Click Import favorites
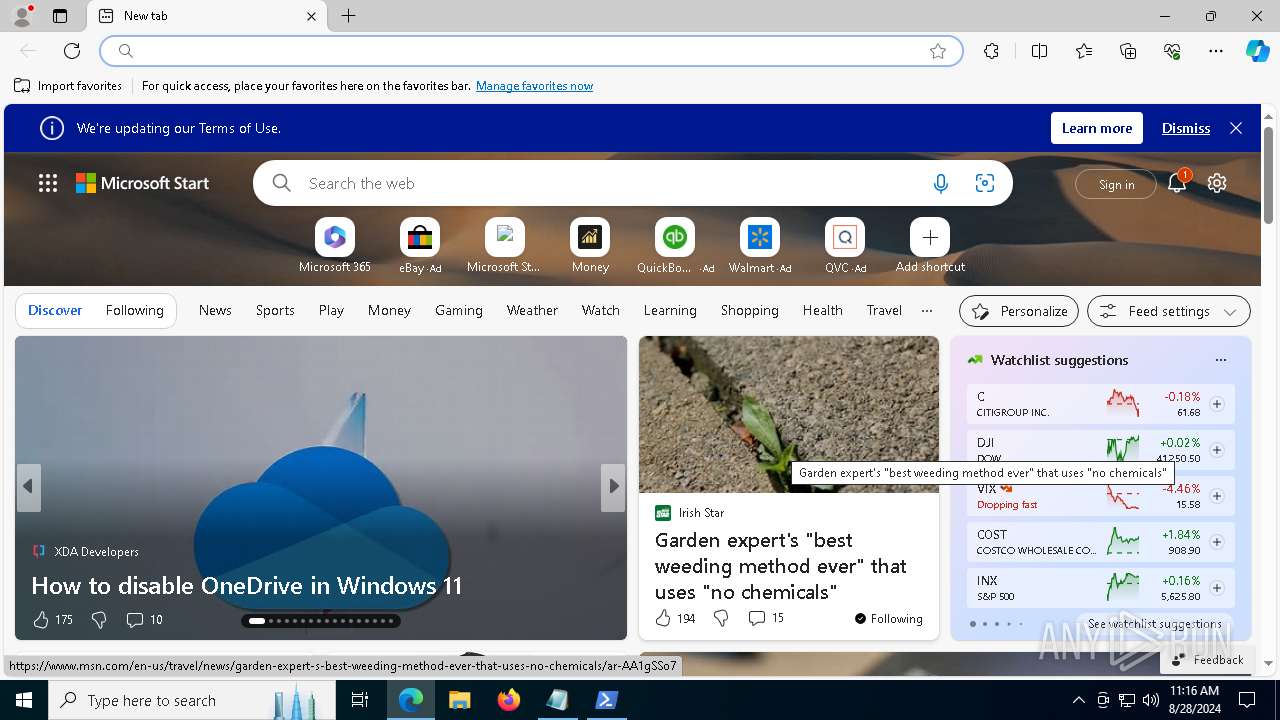Image resolution: width=1280 pixels, height=720 pixels. [x=68, y=86]
